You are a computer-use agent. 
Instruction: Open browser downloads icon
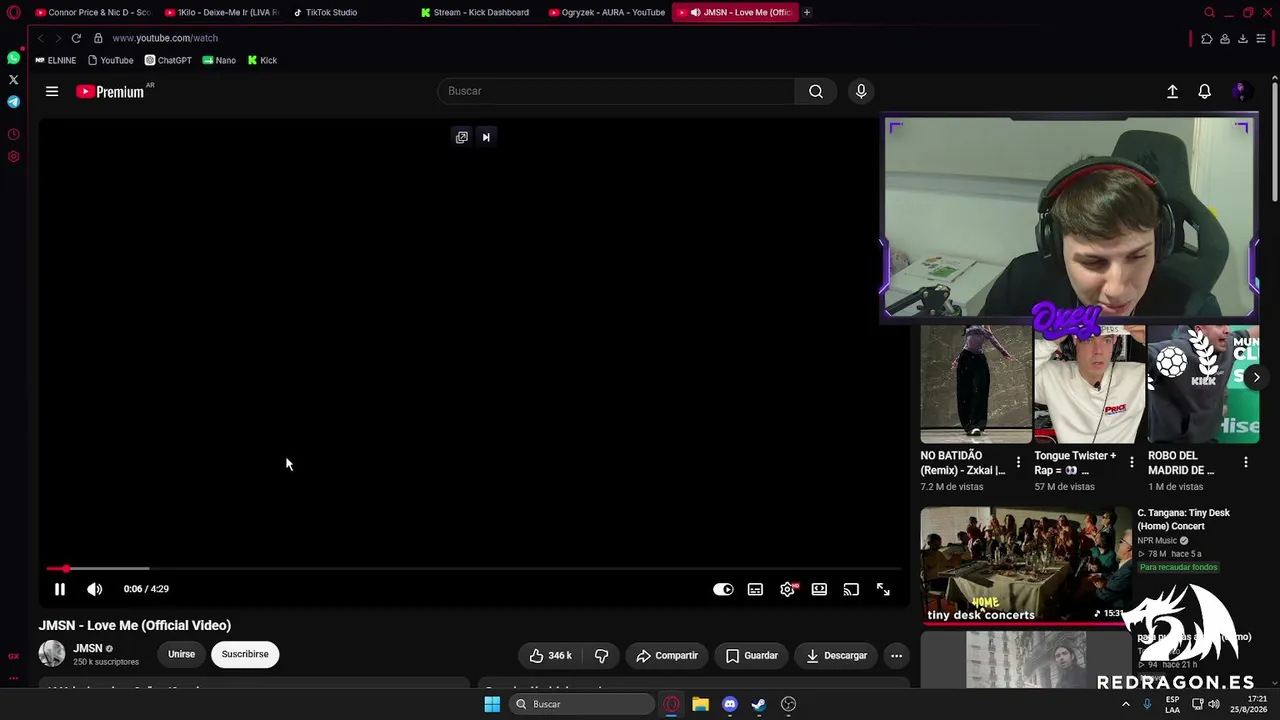point(1243,38)
